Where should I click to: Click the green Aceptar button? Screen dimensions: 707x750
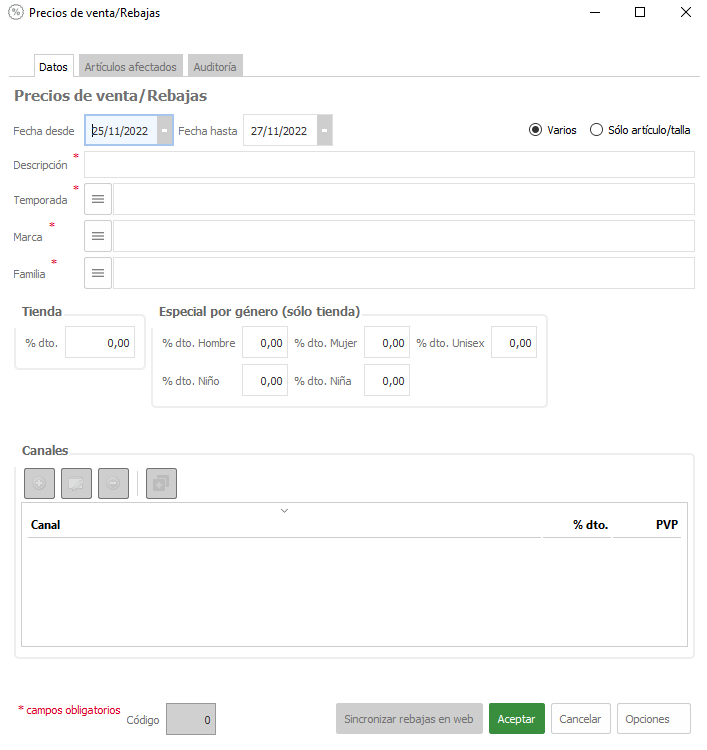tap(516, 719)
